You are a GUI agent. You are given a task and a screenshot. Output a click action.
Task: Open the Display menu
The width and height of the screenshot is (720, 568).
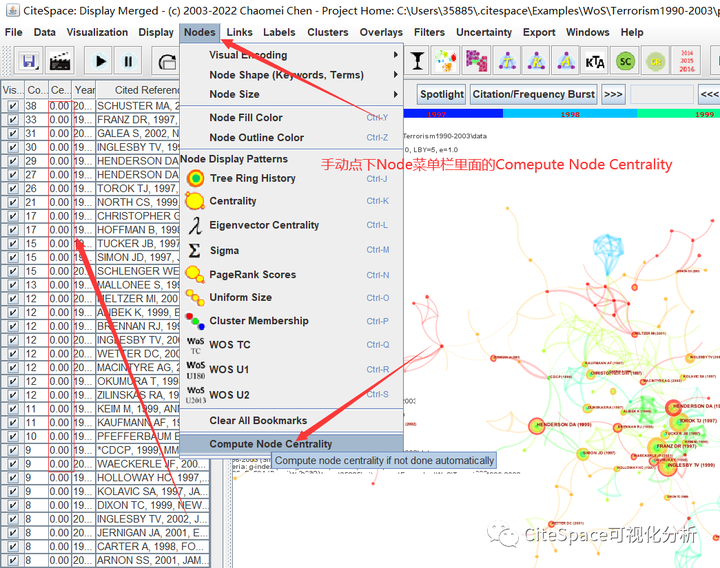pyautogui.click(x=156, y=32)
